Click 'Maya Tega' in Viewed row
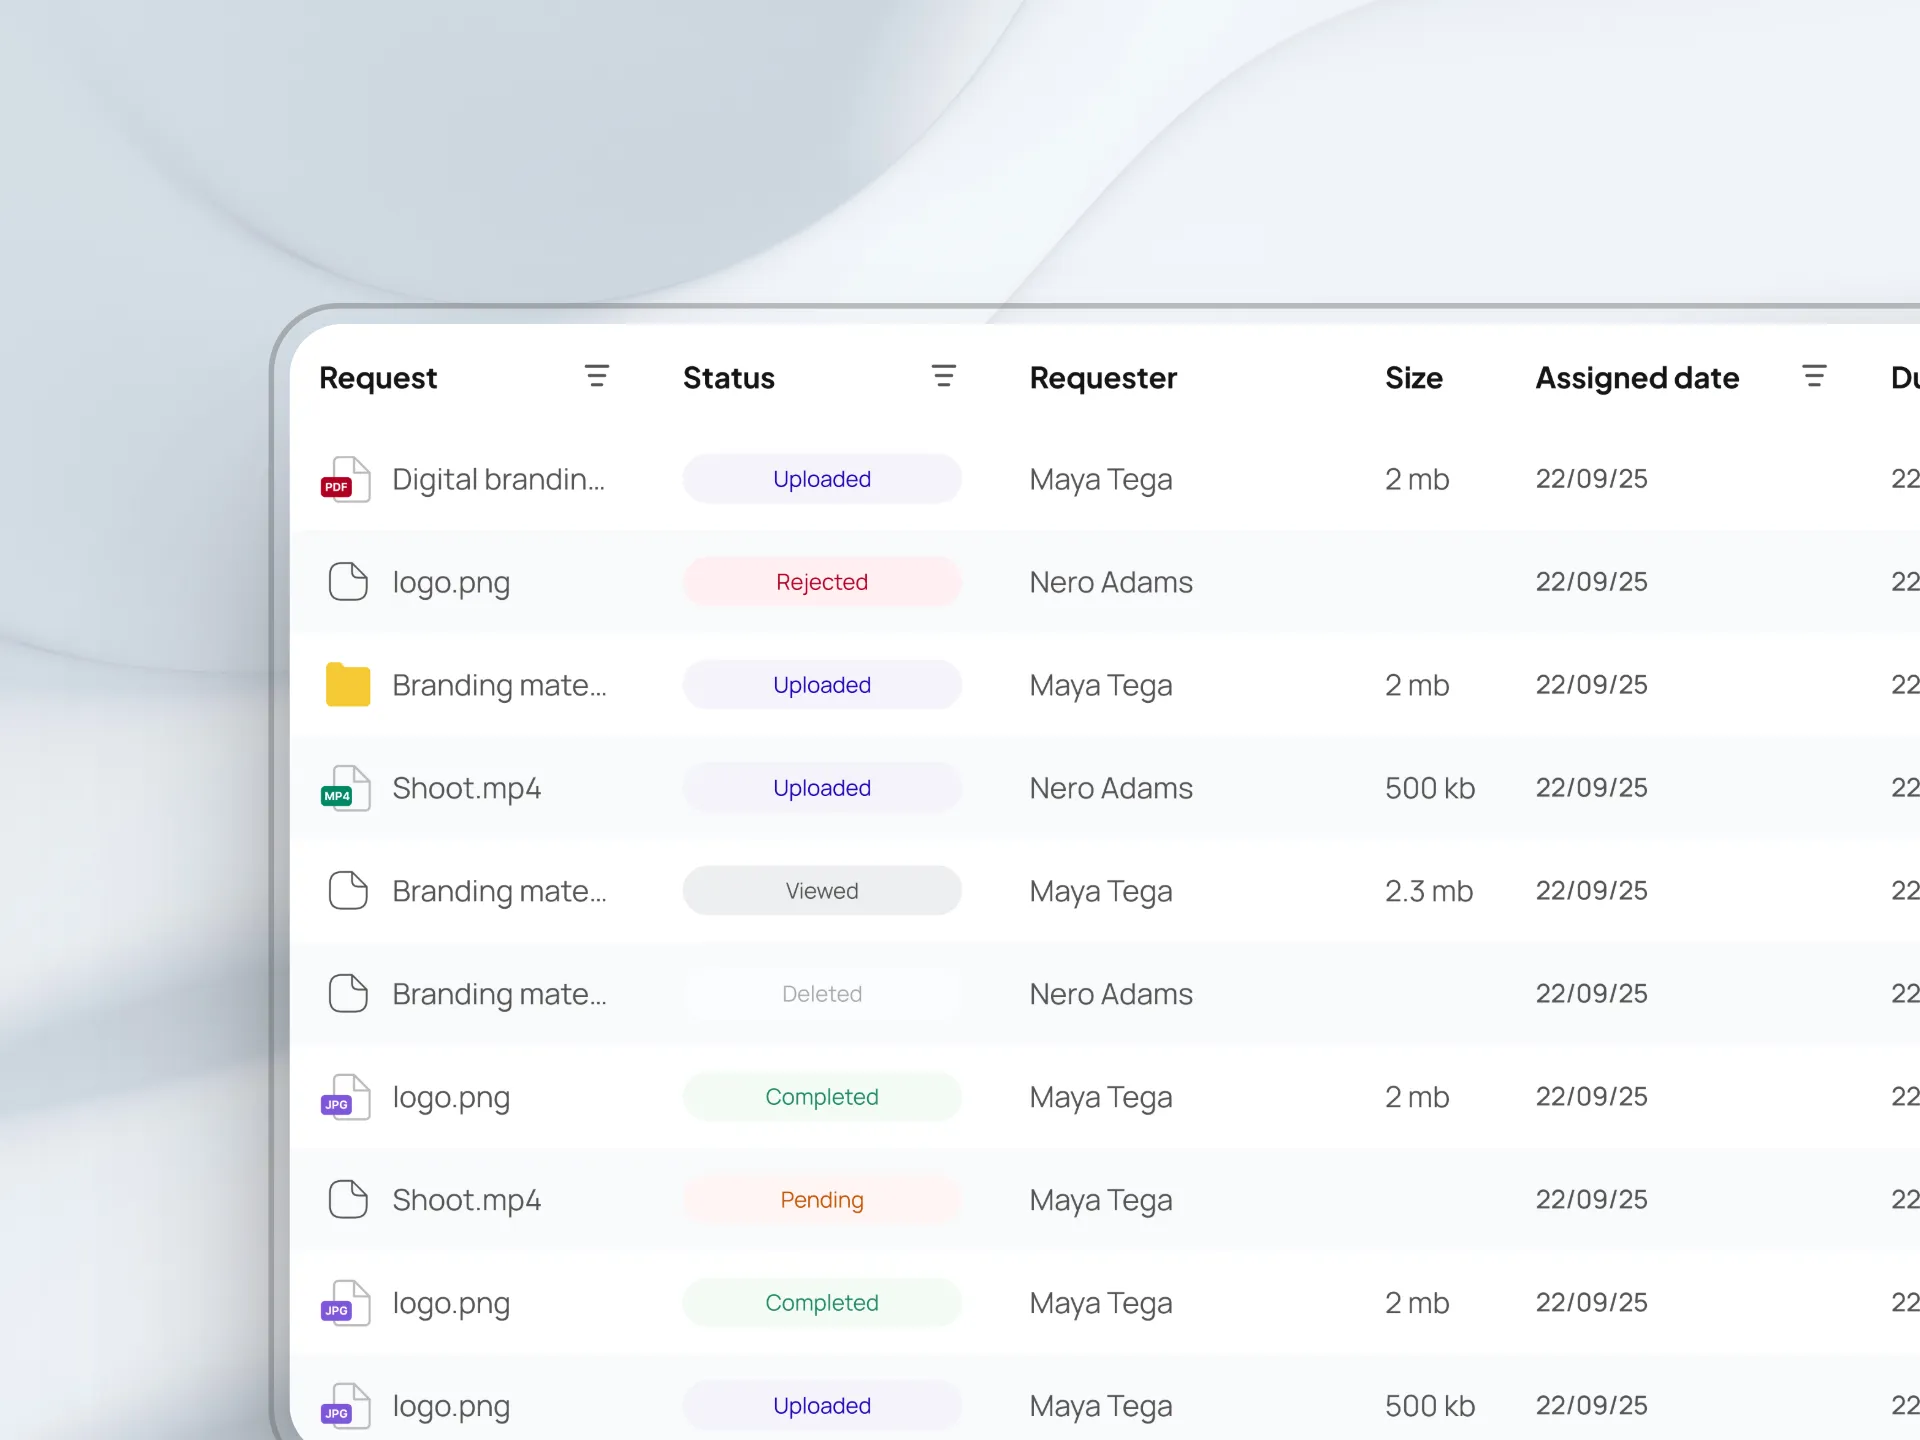 1101,892
